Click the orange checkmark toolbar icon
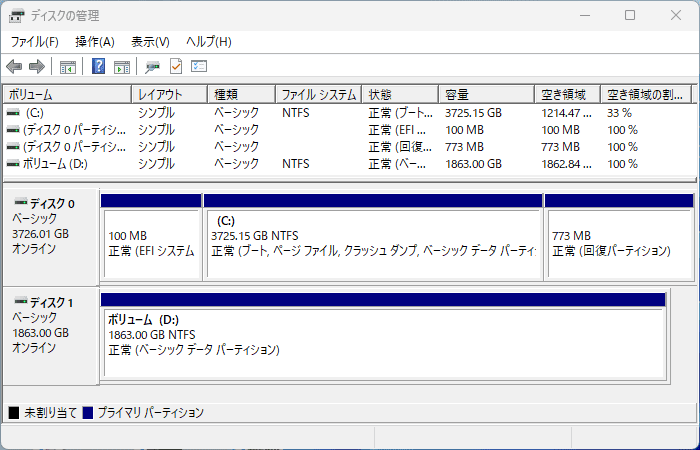Image resolution: width=700 pixels, height=450 pixels. (176, 67)
